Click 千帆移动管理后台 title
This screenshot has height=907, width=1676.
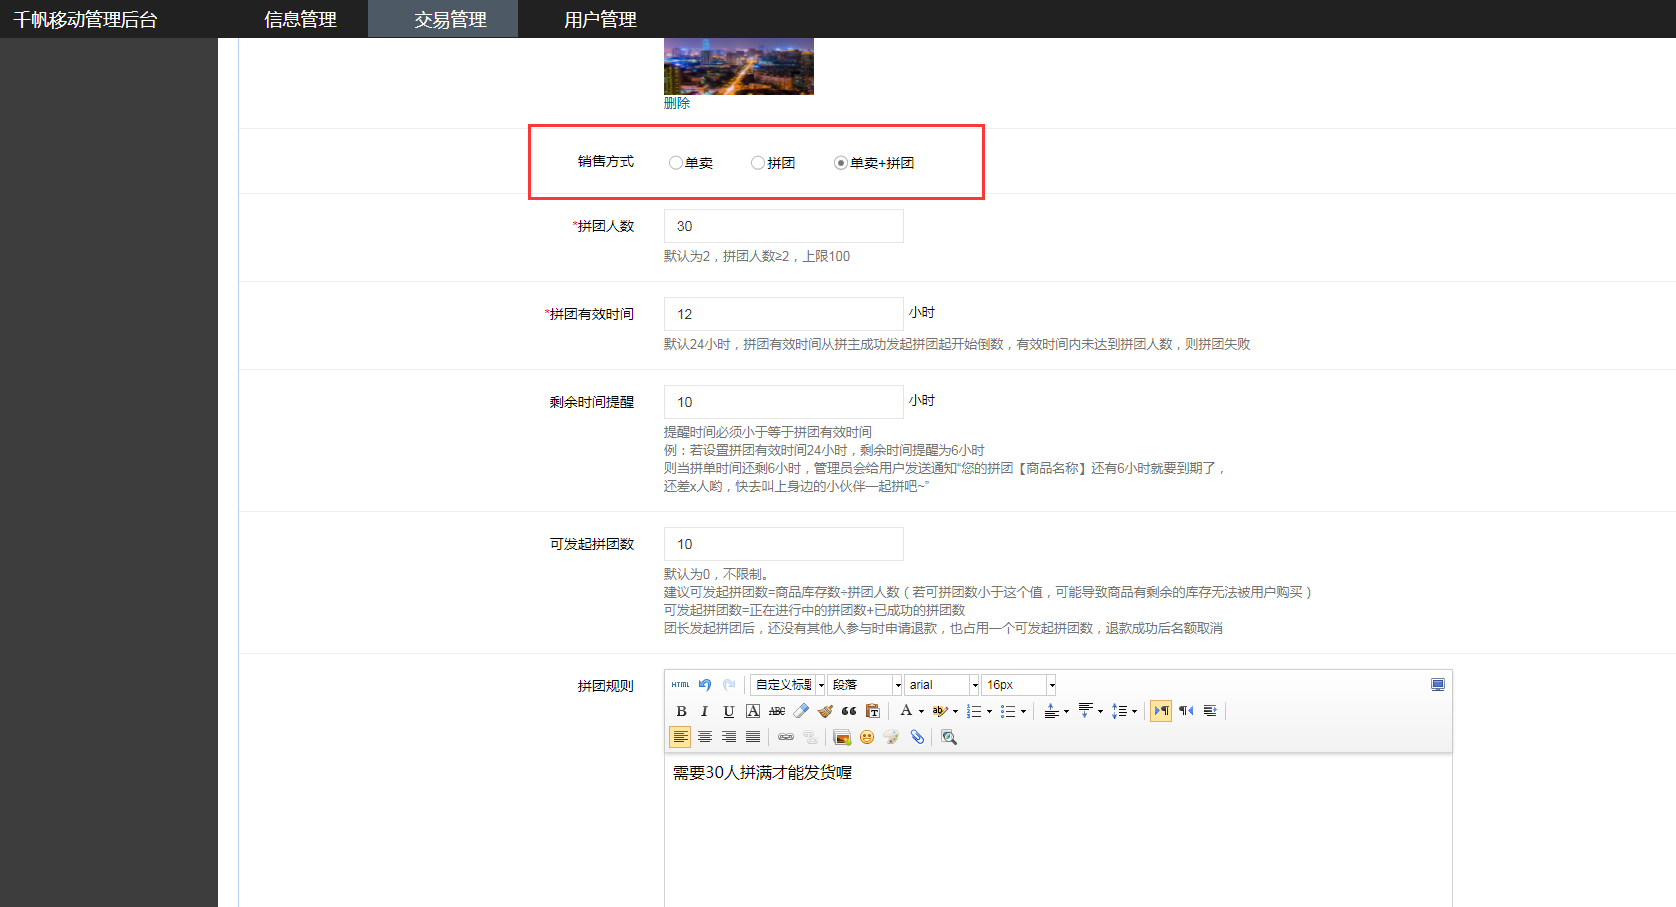pos(85,19)
